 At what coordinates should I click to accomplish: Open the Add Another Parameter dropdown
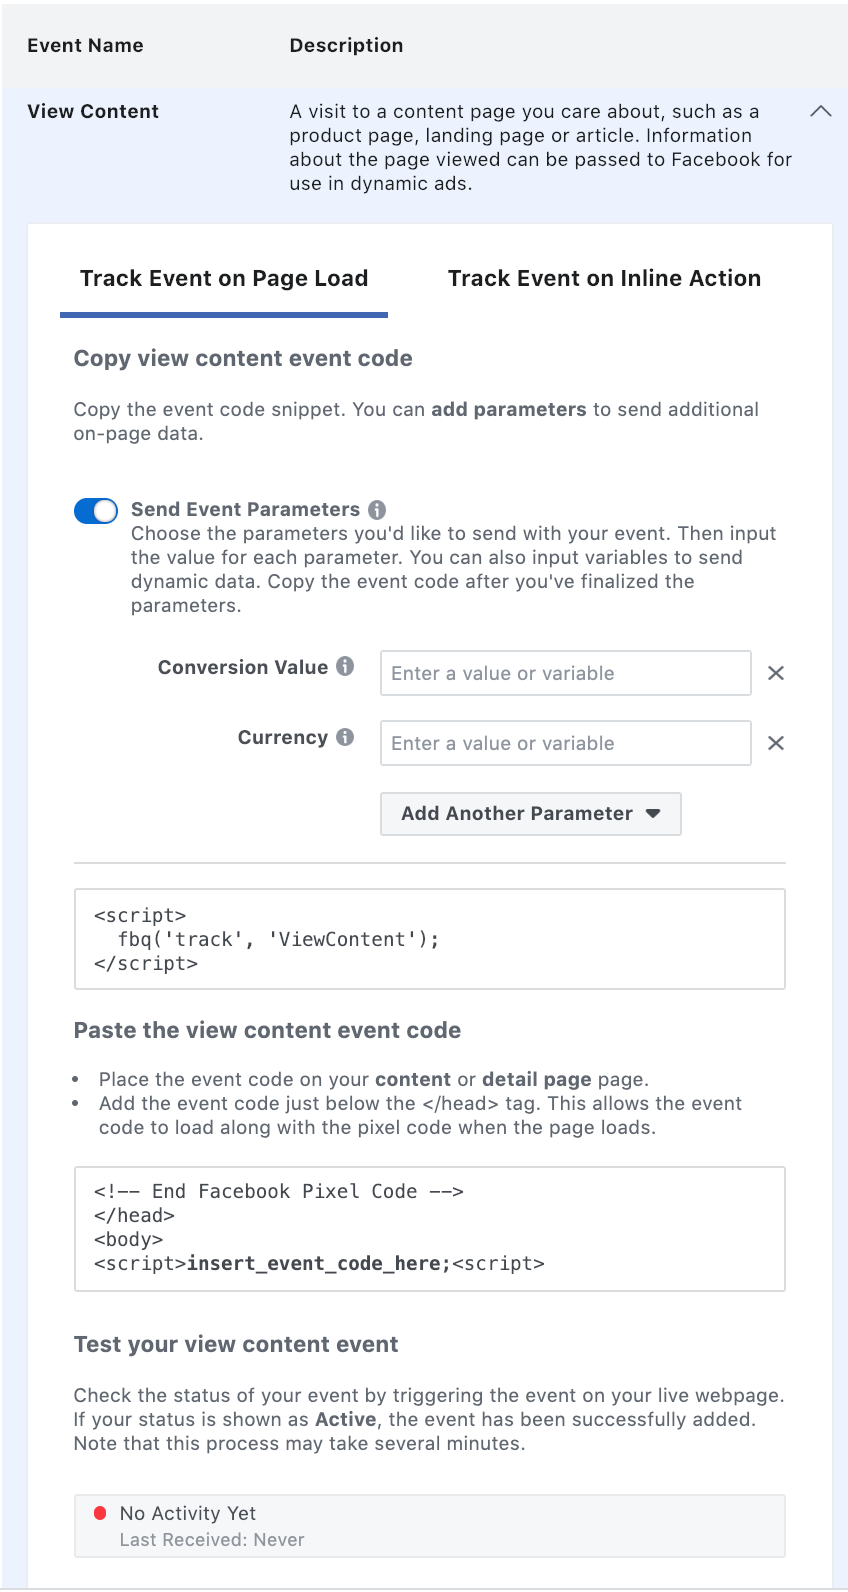coord(530,814)
